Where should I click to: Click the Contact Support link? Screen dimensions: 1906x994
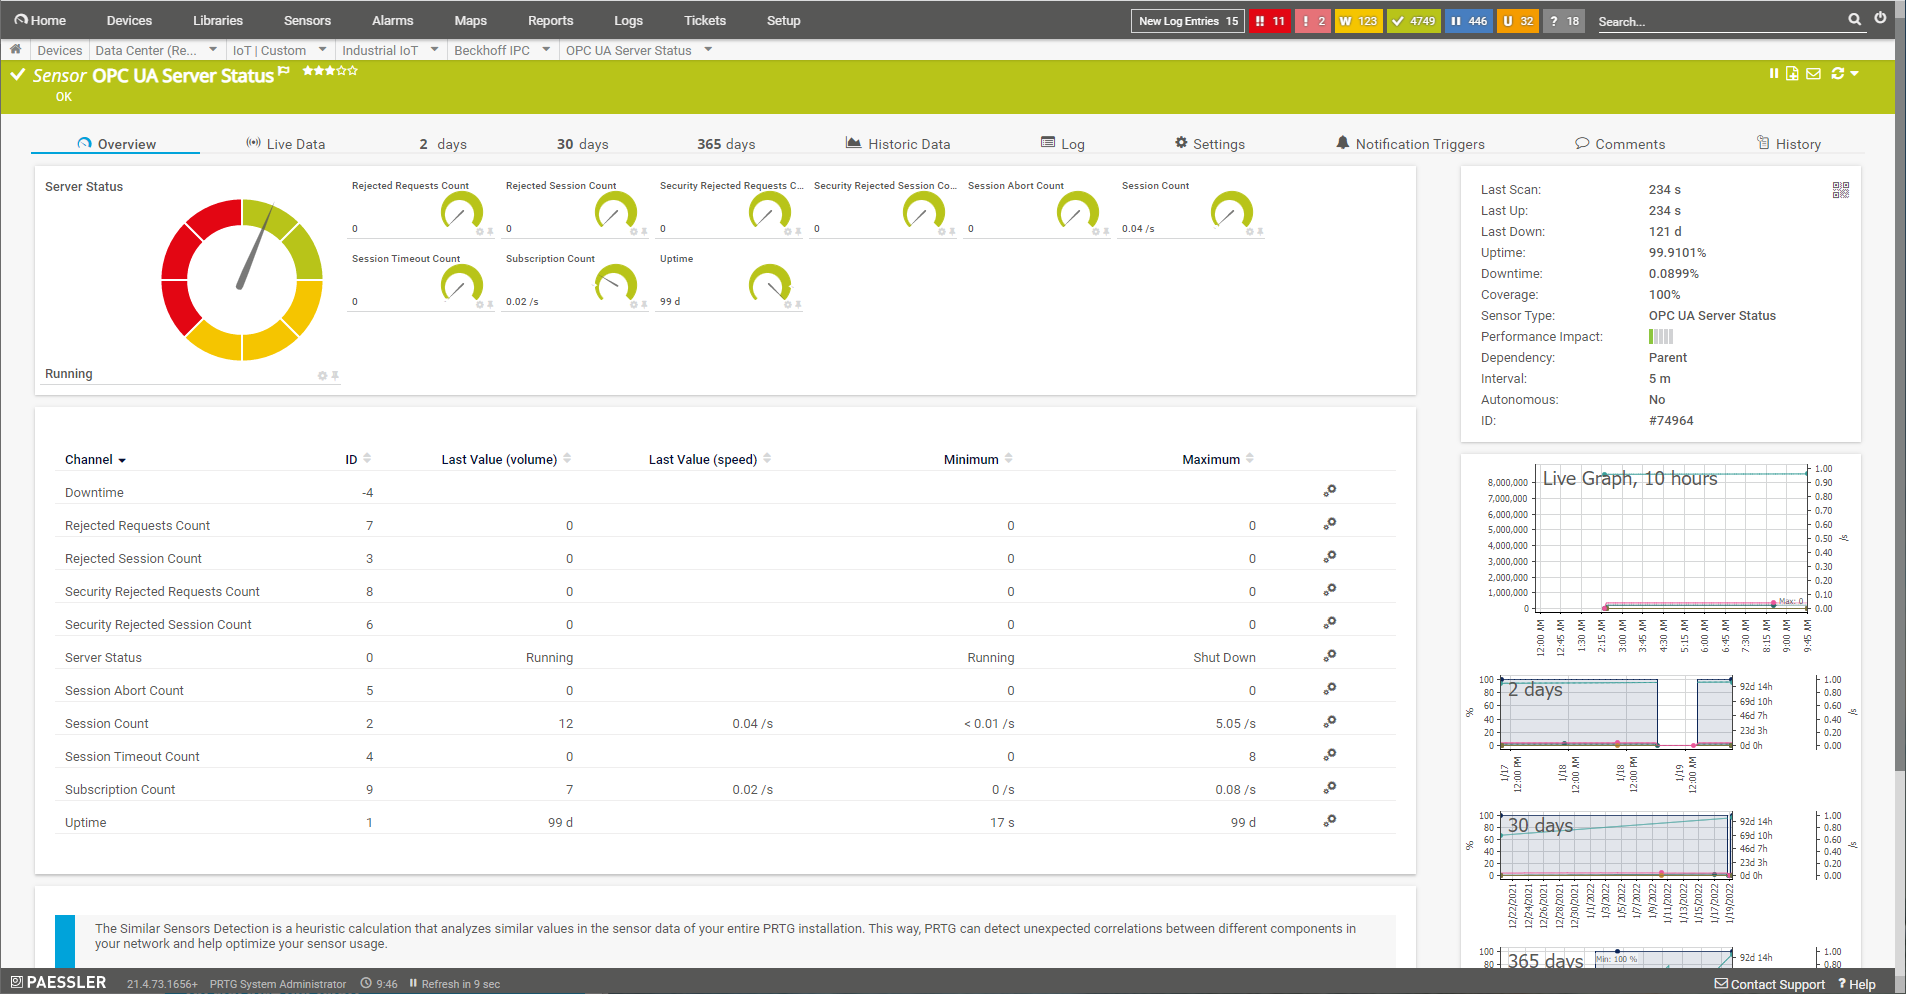pos(1769,984)
